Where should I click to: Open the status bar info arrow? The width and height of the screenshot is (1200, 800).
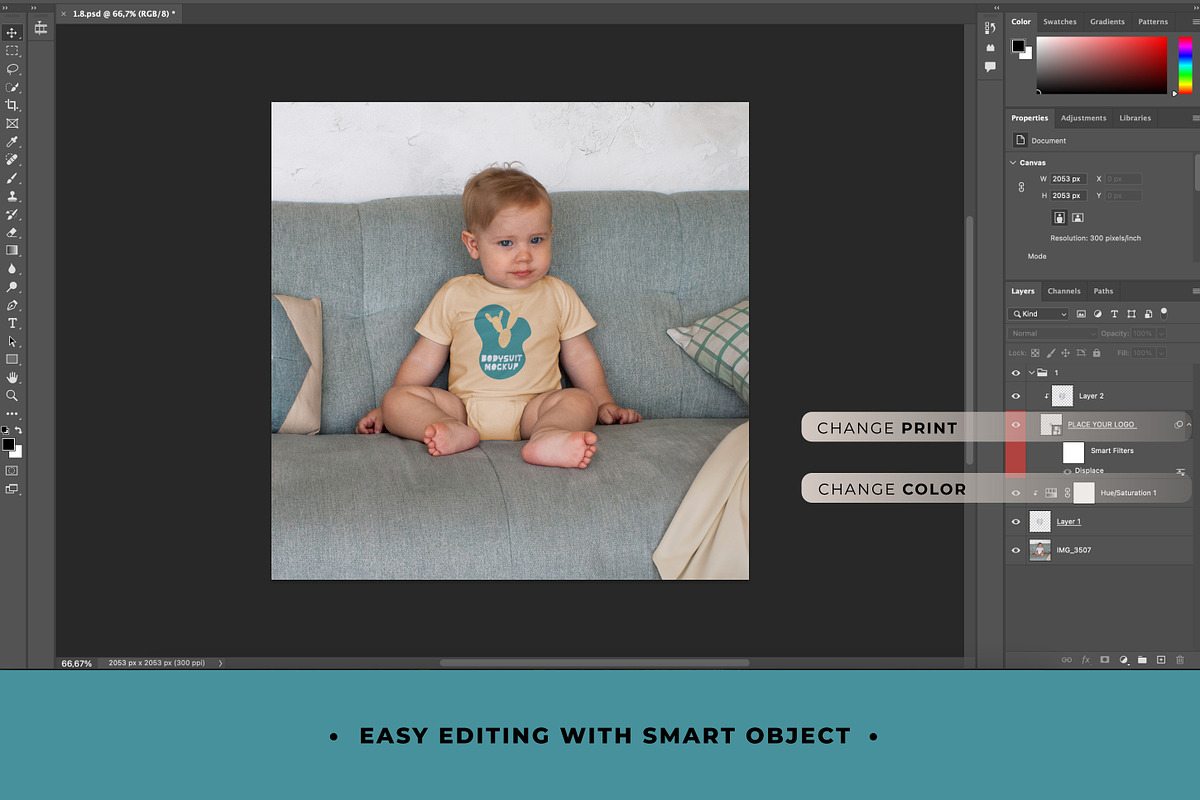(220, 663)
